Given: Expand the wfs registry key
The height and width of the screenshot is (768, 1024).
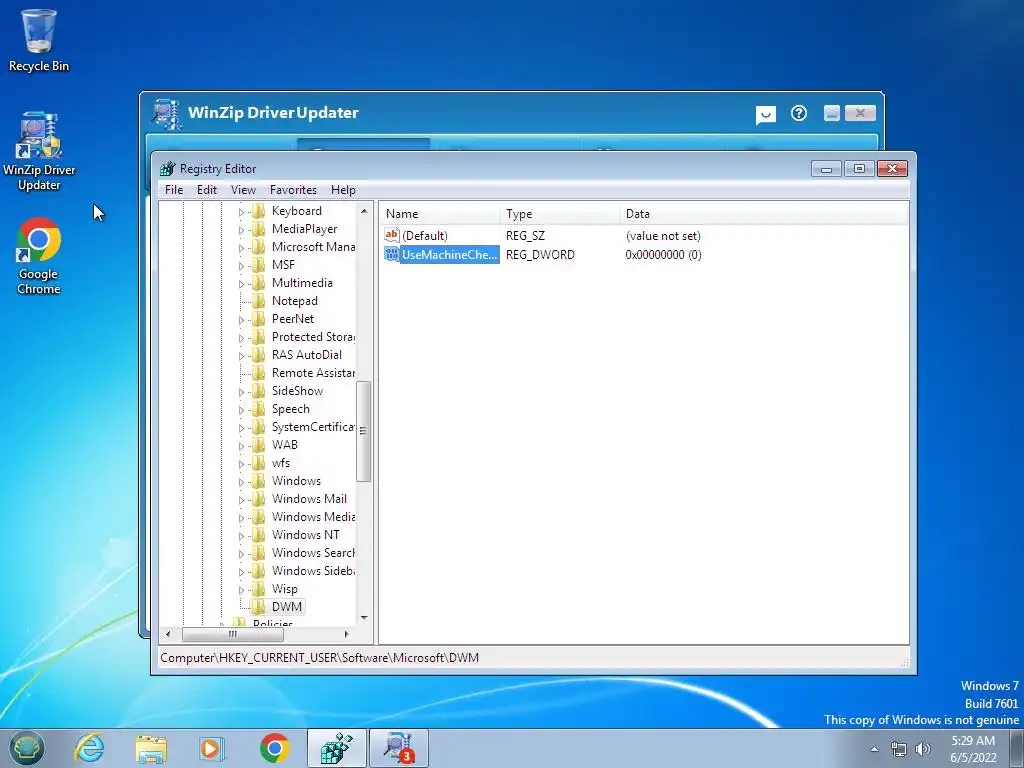Looking at the screenshot, I should [241, 464].
